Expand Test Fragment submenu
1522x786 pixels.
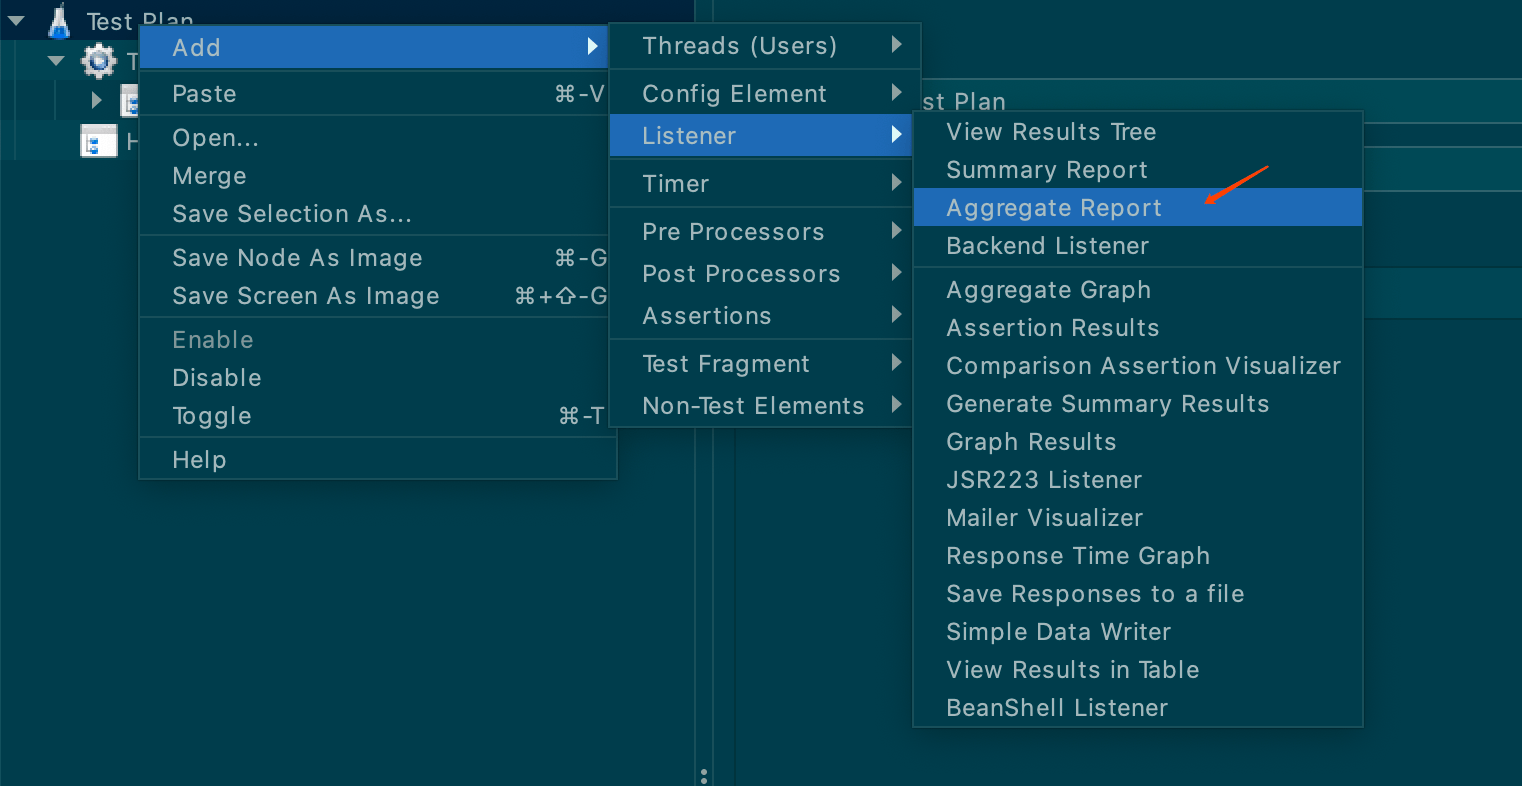[x=761, y=364]
